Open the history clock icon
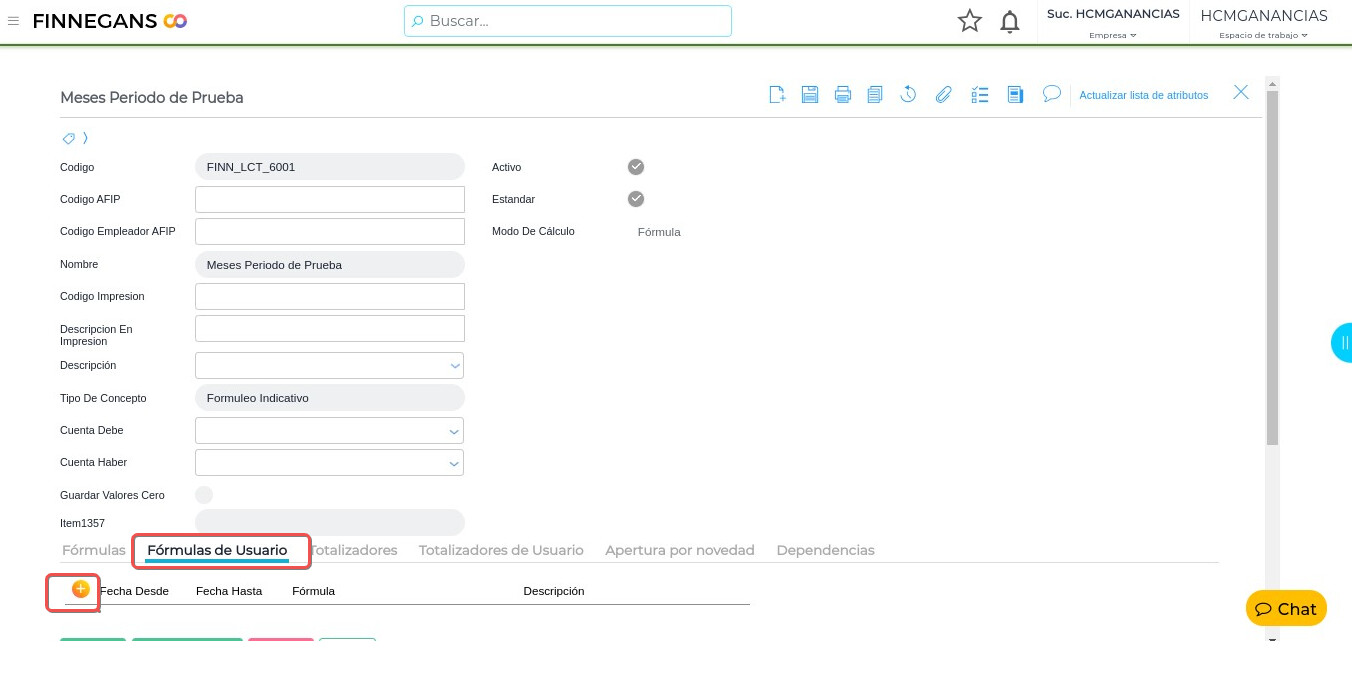Viewport: 1352px width, 691px height. coord(908,95)
